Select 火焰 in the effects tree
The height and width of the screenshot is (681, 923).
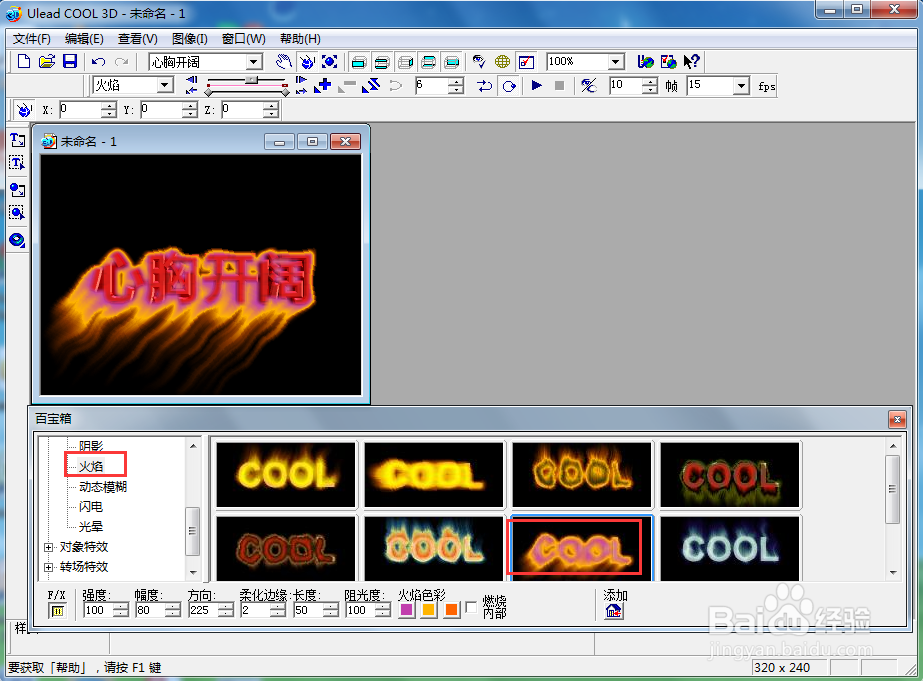tap(91, 466)
